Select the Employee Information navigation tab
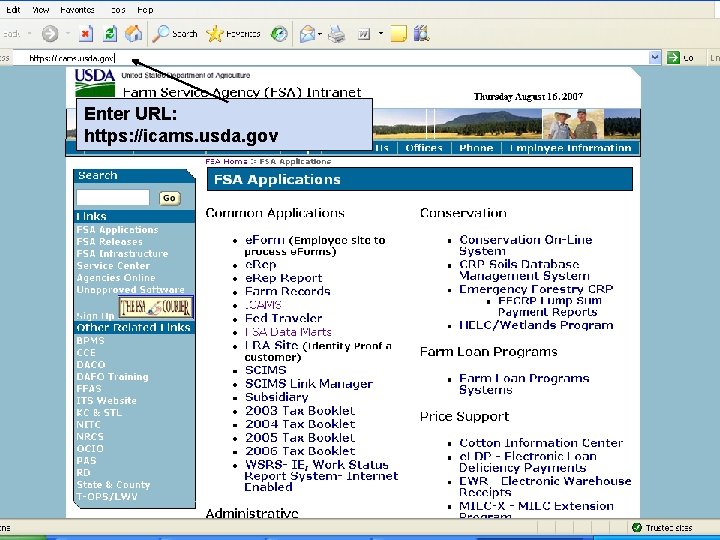 point(570,148)
